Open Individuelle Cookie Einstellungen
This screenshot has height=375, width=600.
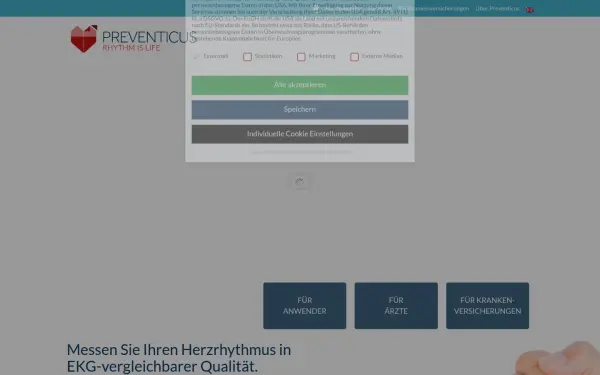click(300, 134)
